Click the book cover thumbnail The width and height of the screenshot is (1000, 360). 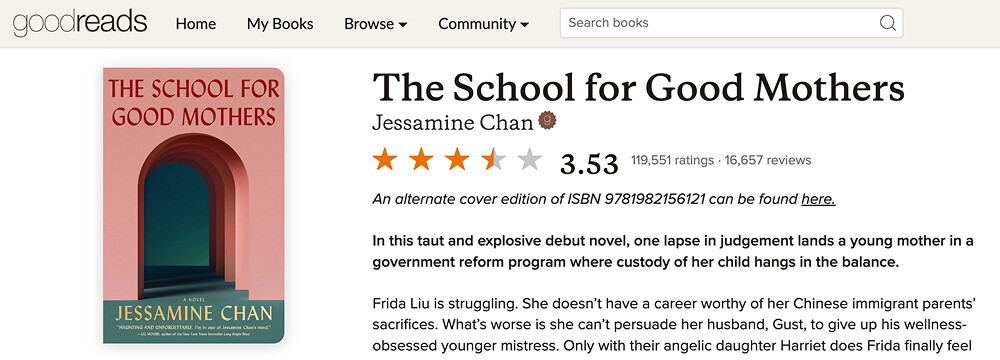coord(194,206)
